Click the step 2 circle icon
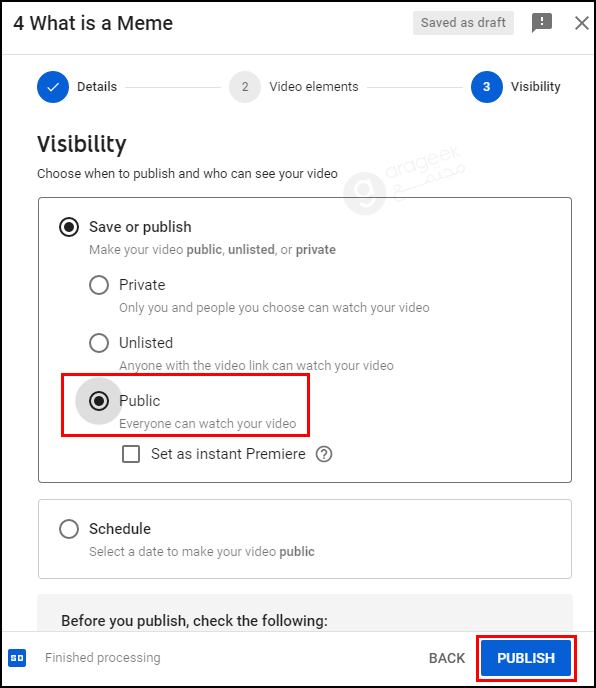The image size is (596, 688). tap(245, 87)
